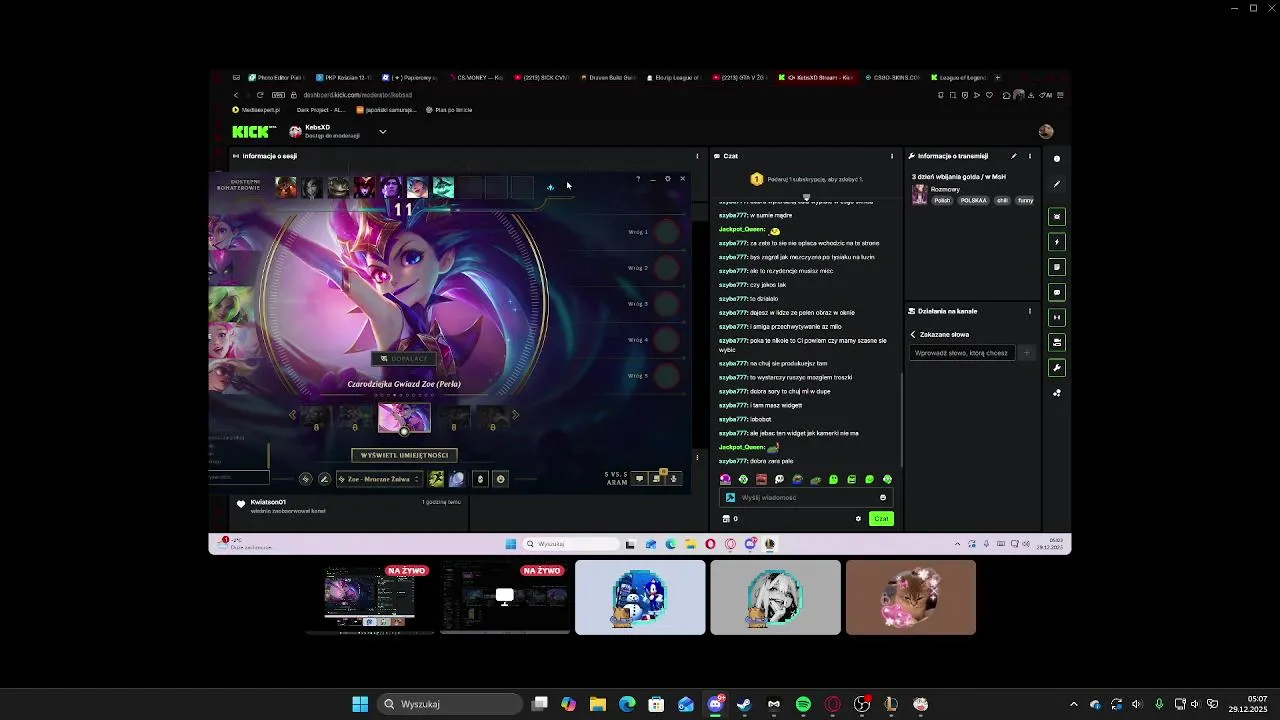Switch to the Draven Build browser tab

(607, 77)
